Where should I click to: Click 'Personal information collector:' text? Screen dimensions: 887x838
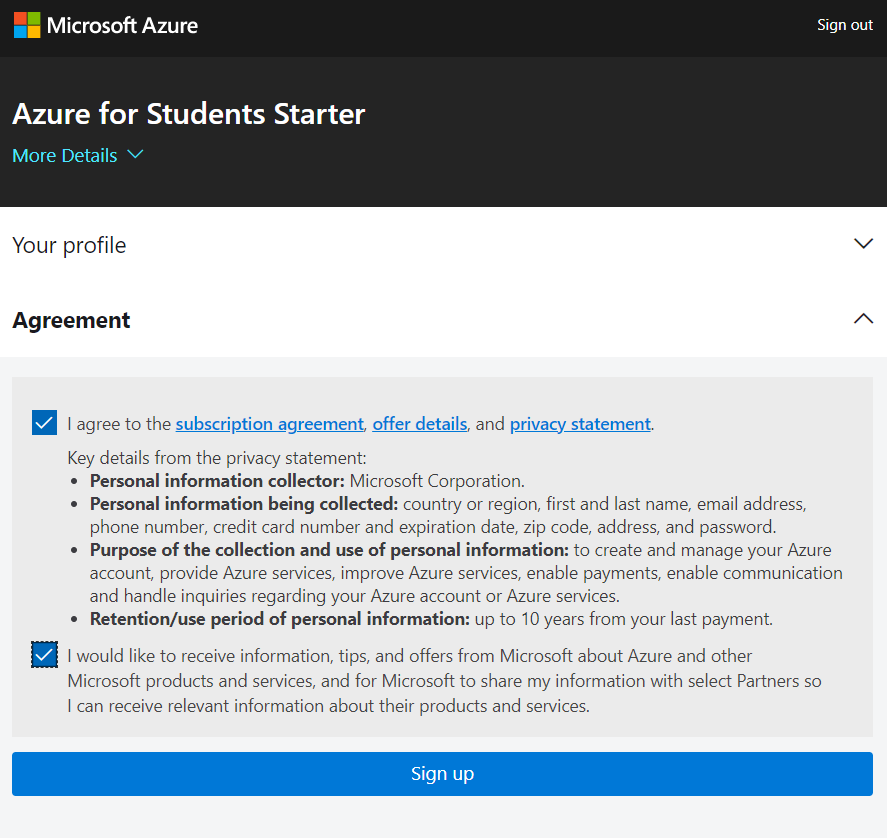pyautogui.click(x=217, y=481)
